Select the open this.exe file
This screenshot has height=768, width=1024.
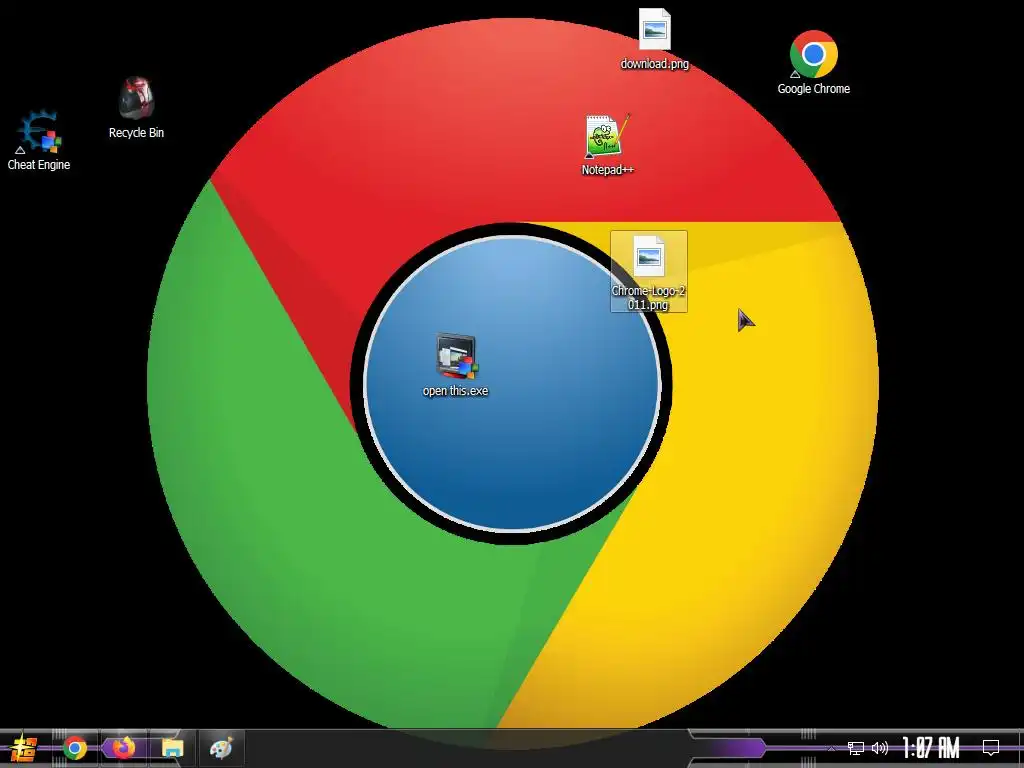pyautogui.click(x=455, y=366)
